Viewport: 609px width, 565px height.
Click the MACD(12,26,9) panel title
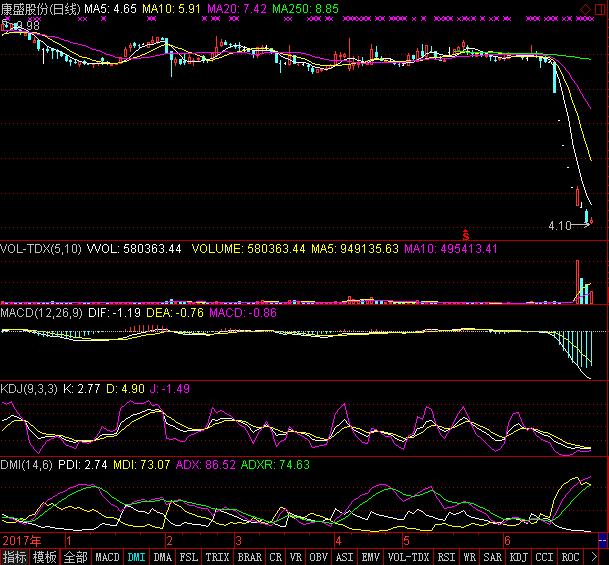pos(41,313)
